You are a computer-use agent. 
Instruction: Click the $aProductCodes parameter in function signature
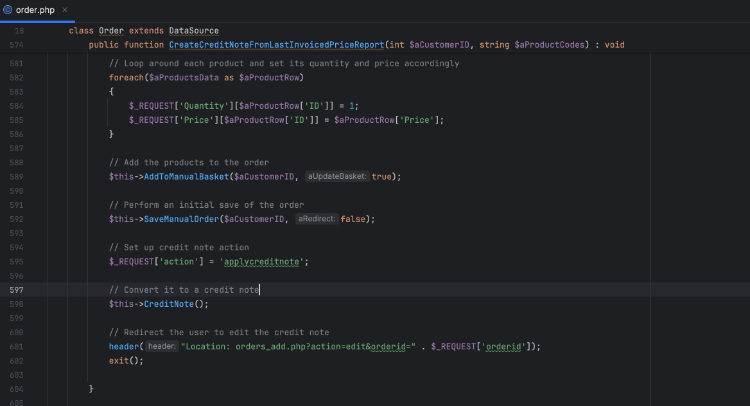[550, 45]
